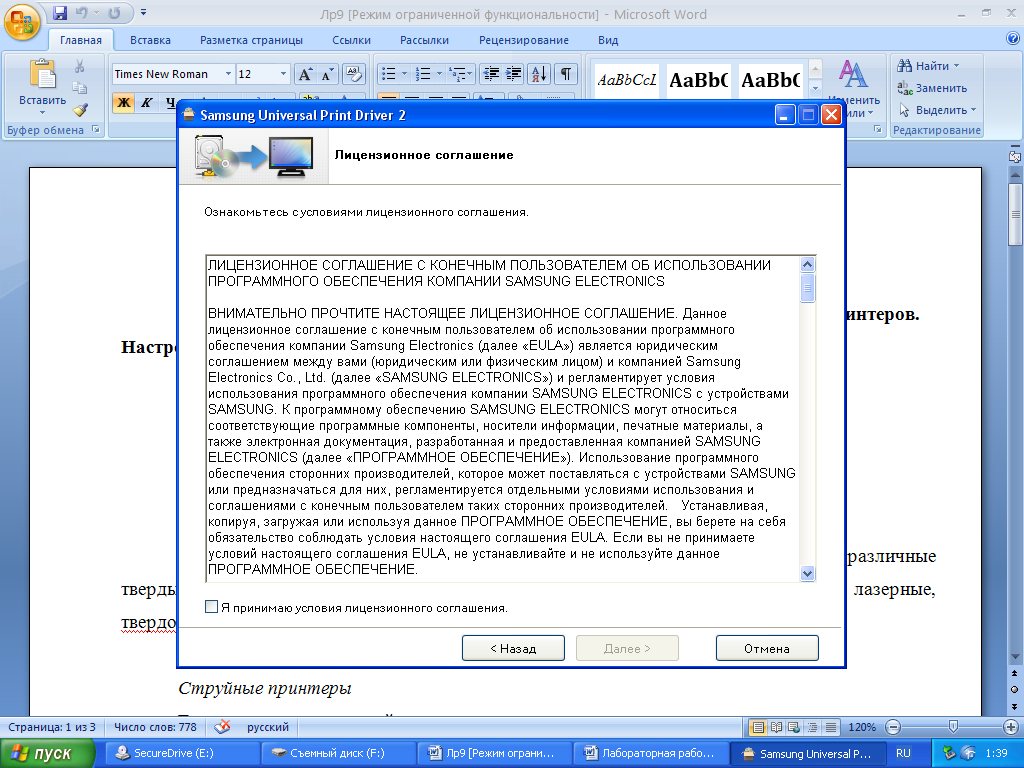Click the large Paste clipboard icon
The width and height of the screenshot is (1024, 768).
coord(42,74)
